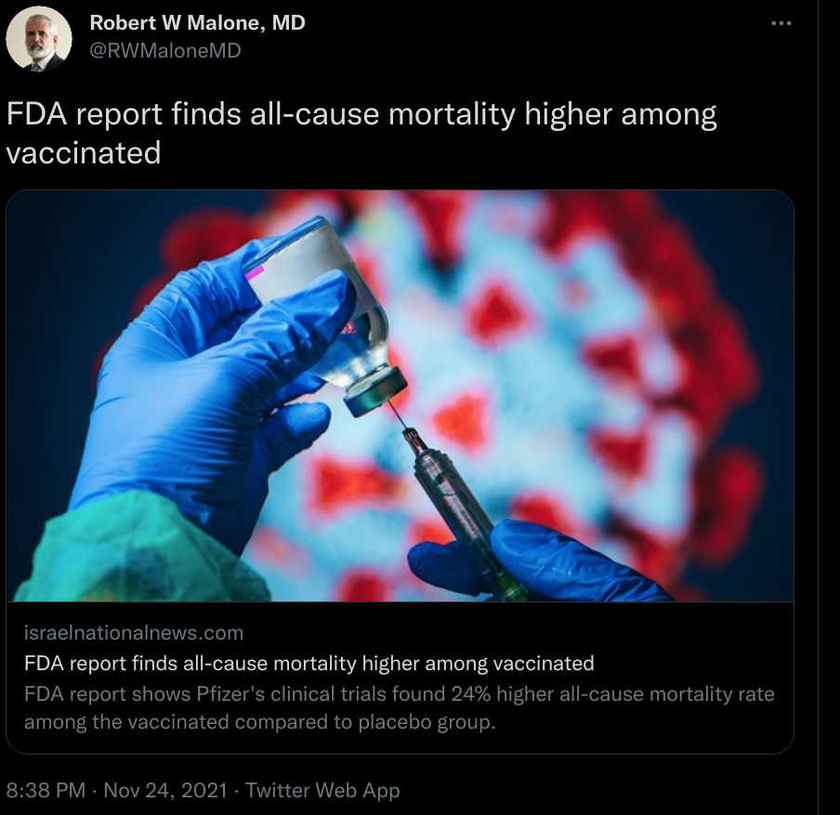
Task: Click the tweet text about FDA report
Action: coord(361,133)
